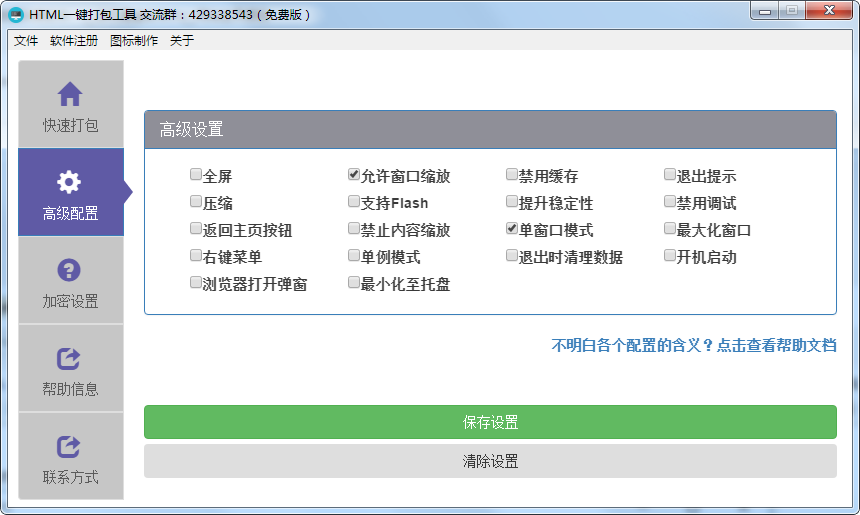Click the share icon above 帮助信息
The image size is (860, 515).
point(69,359)
